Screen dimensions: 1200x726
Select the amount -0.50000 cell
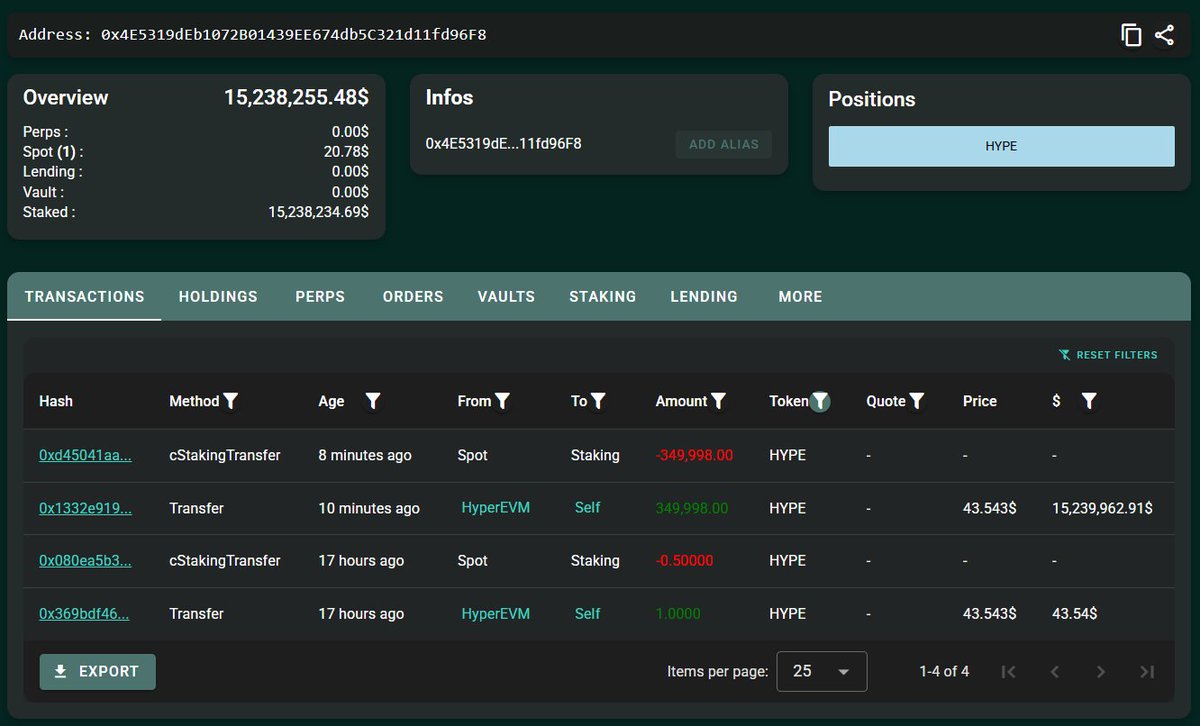click(684, 561)
